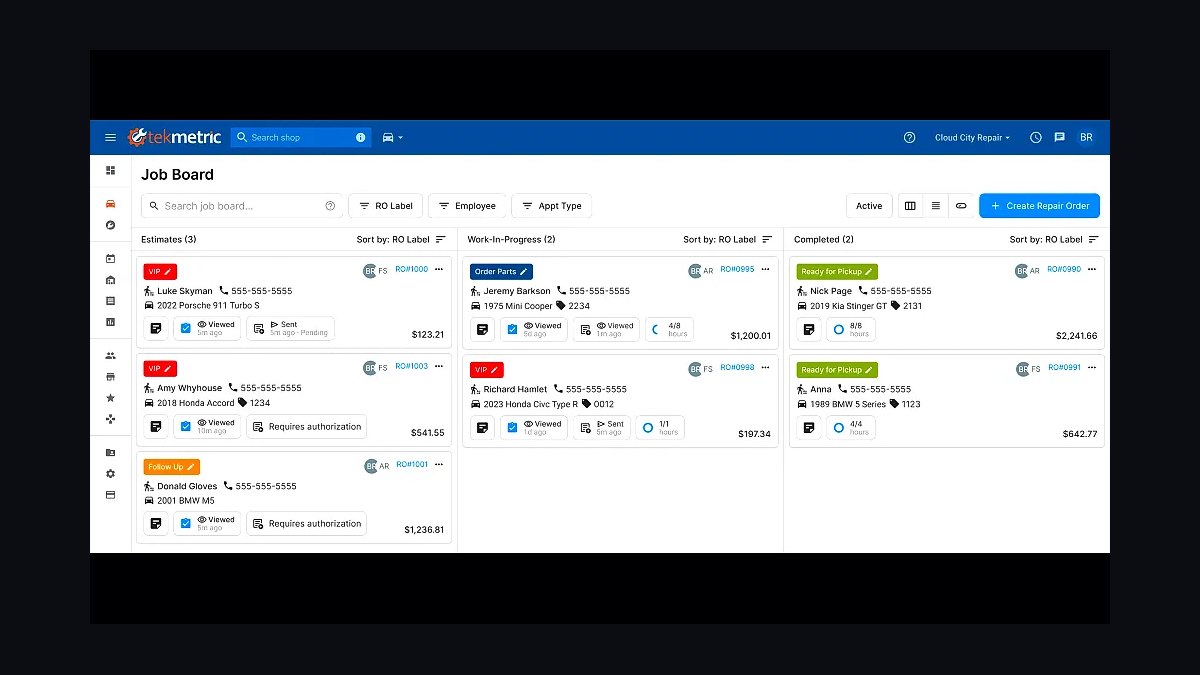Change Estimates column sort by RO Label
Screen dimensions: 1200x675
402,240
